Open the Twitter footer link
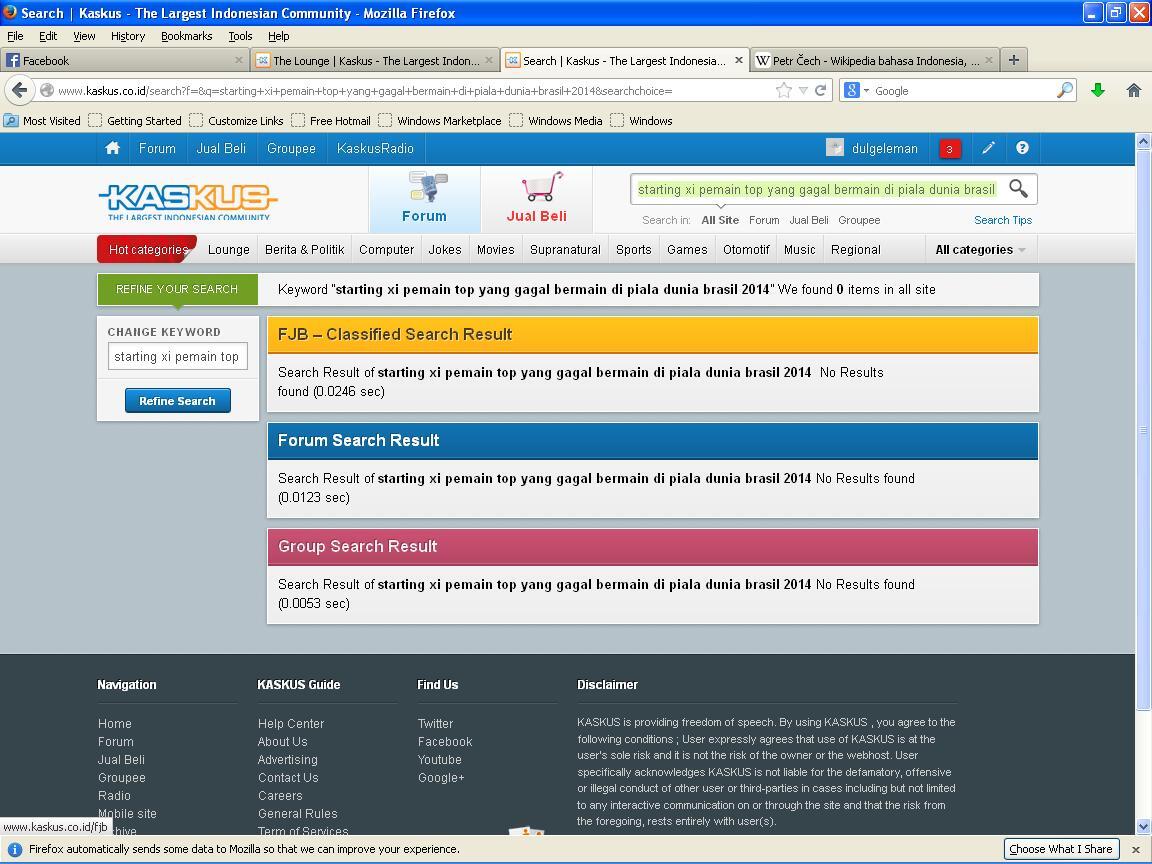The image size is (1152, 864). [436, 724]
